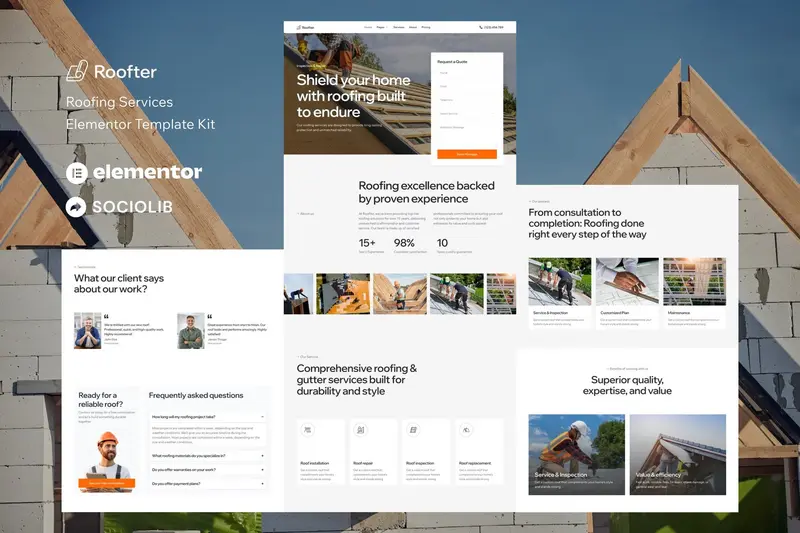Viewport: 800px width, 533px height.
Task: Open the Services menu item in the header
Action: click(398, 27)
